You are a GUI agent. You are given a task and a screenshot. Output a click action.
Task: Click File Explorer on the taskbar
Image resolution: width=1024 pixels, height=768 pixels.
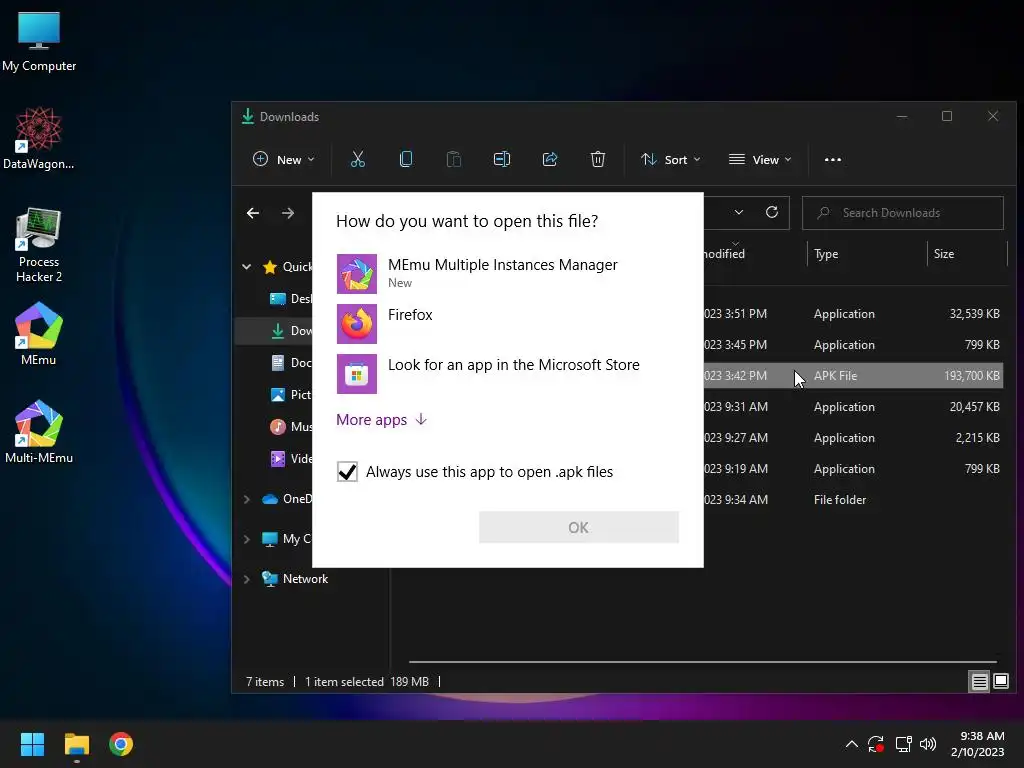(x=76, y=744)
